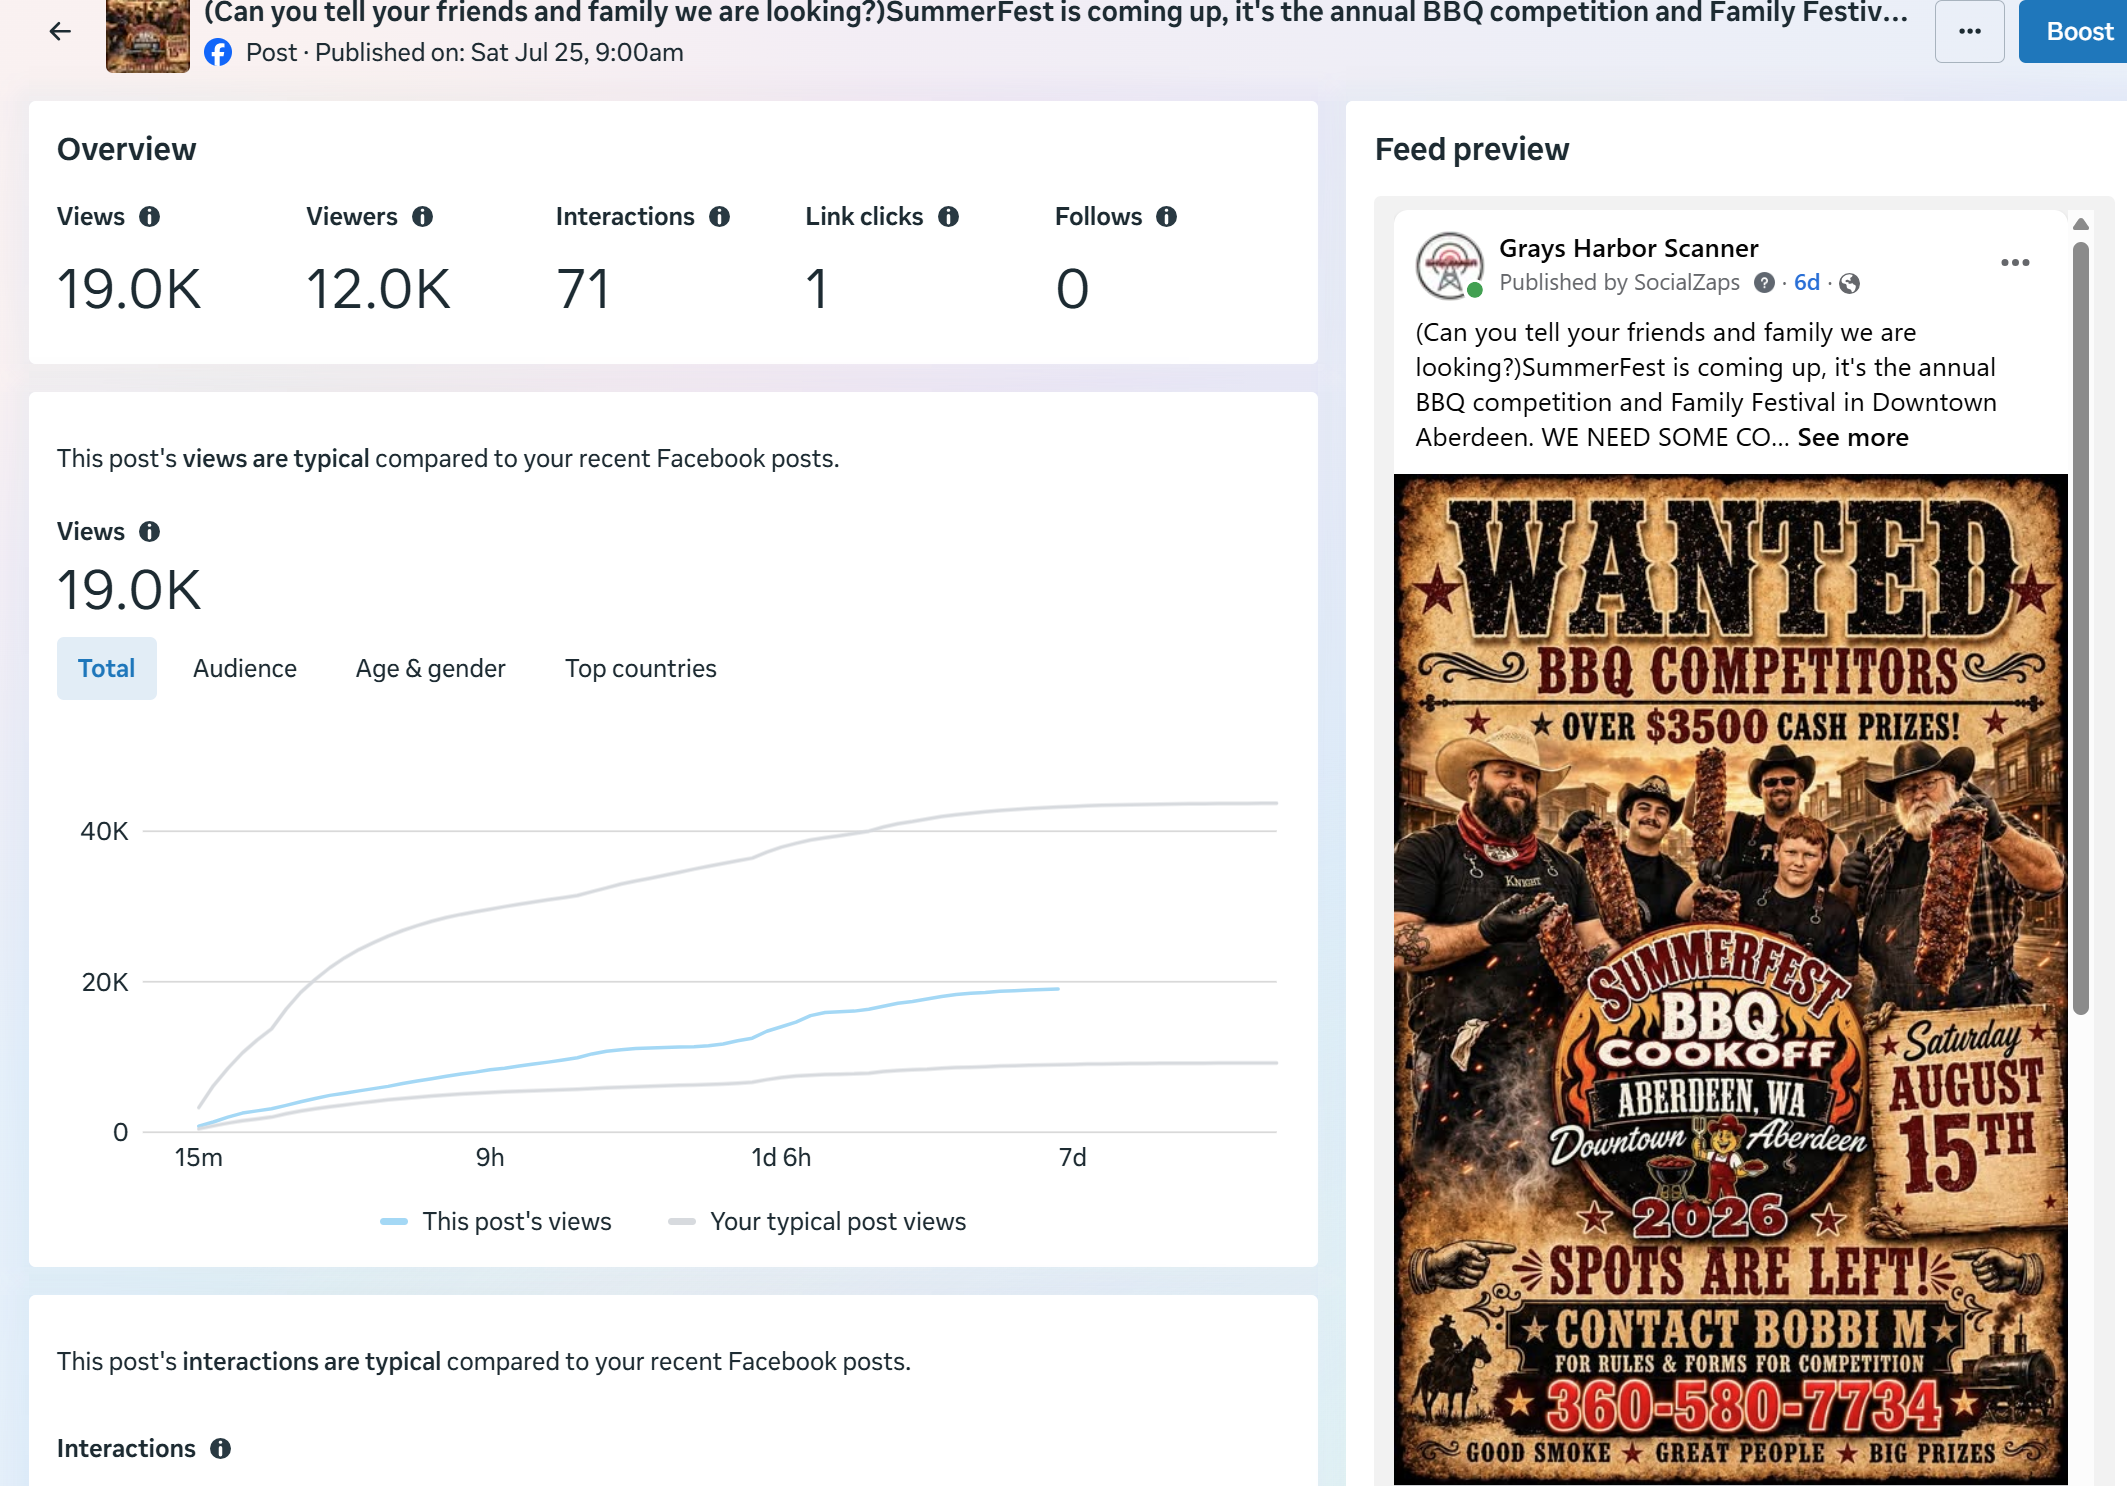The image size is (2127, 1486).
Task: Toggle This post's views legend entry
Action: point(496,1222)
